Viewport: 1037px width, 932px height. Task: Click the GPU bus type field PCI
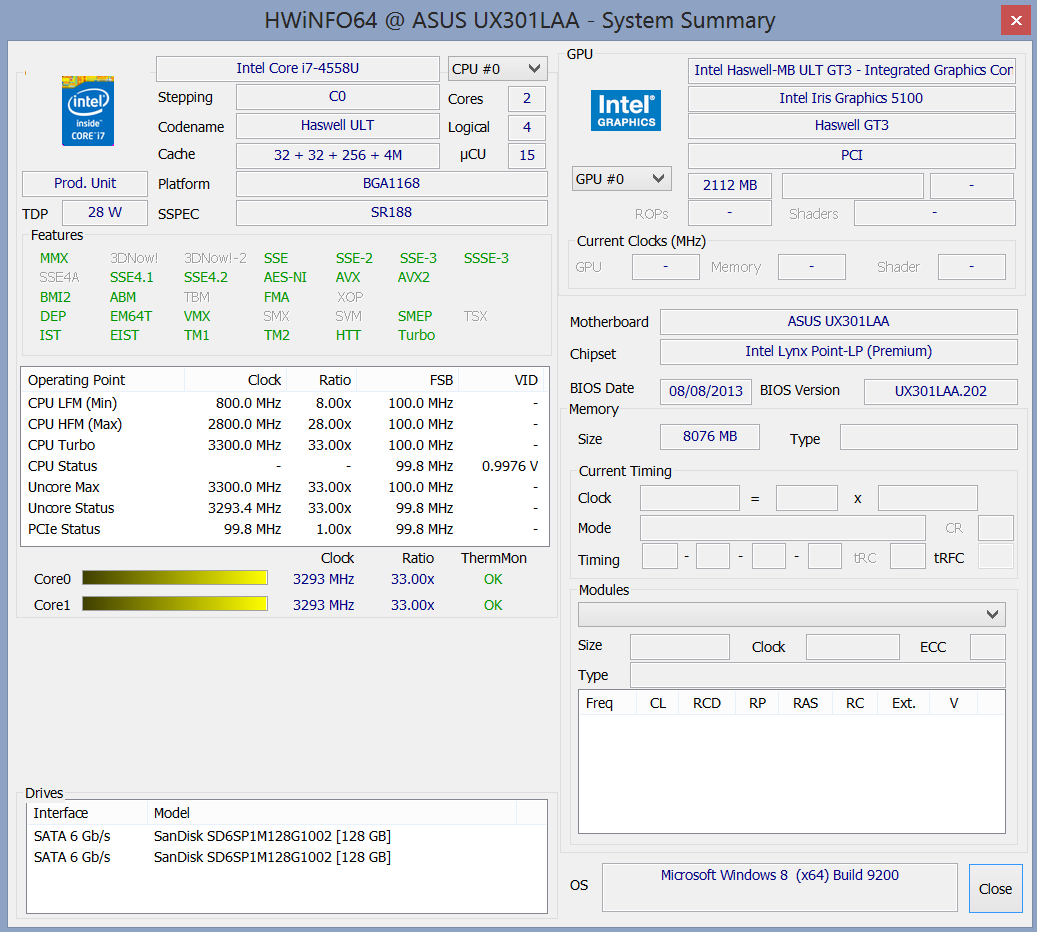(x=851, y=155)
